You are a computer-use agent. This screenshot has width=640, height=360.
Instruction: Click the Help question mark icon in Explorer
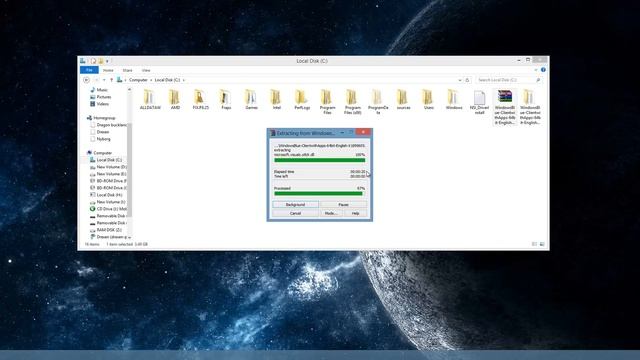pyautogui.click(x=543, y=70)
